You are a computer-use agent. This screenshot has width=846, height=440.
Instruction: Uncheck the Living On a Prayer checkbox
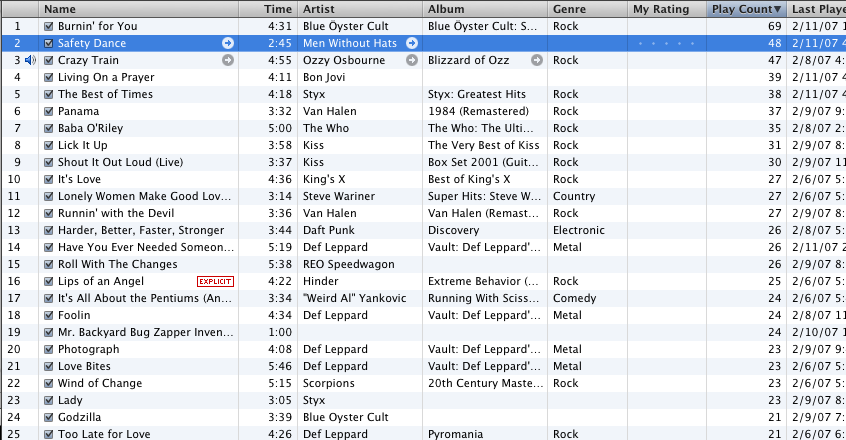[49, 78]
